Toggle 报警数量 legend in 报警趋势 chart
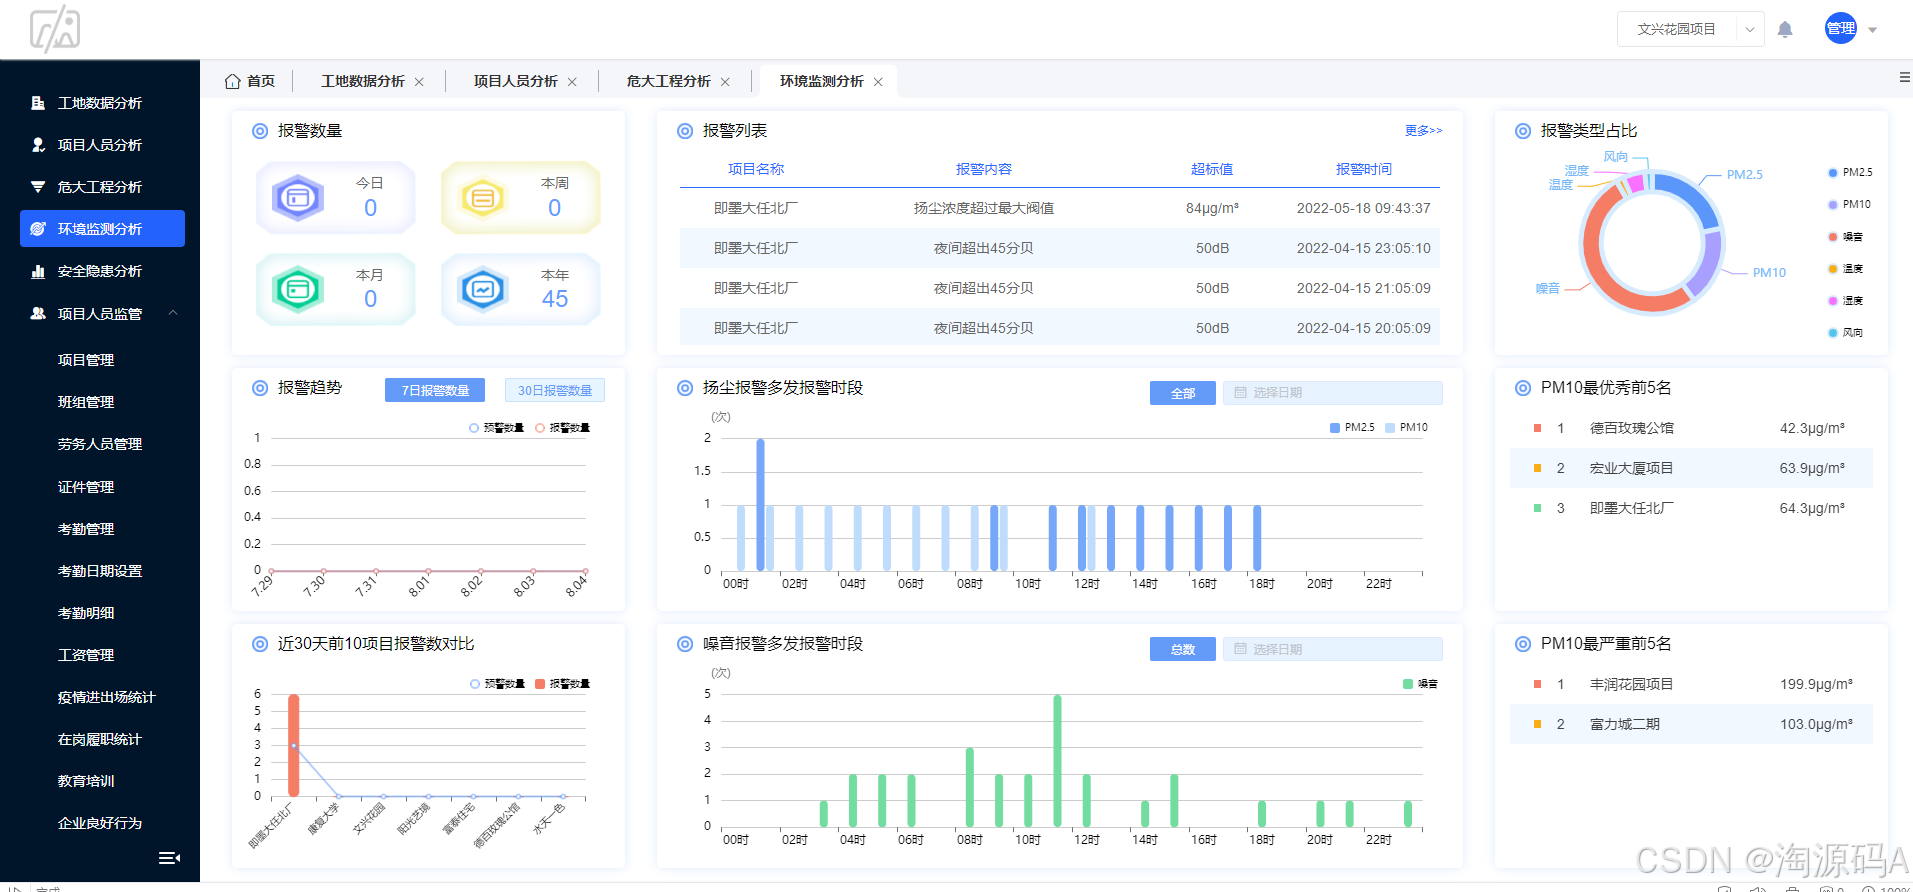Viewport: 1913px width, 892px height. click(562, 428)
